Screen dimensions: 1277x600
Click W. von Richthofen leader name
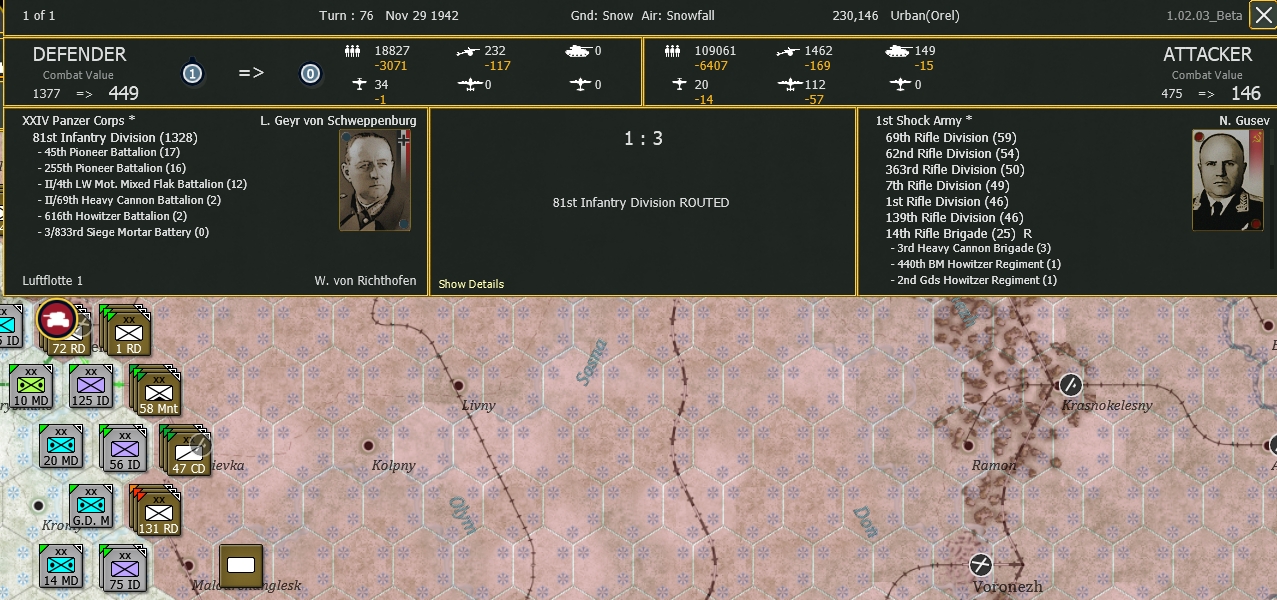pos(365,281)
